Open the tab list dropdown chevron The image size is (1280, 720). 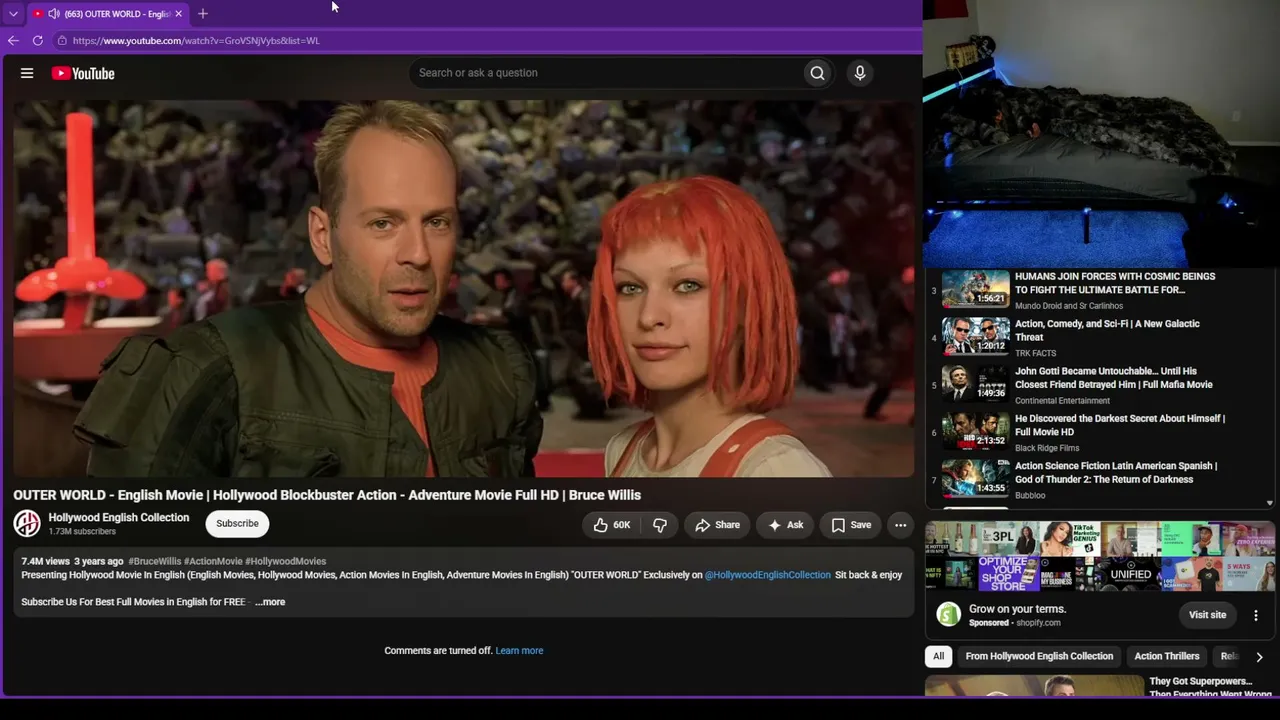(x=13, y=14)
